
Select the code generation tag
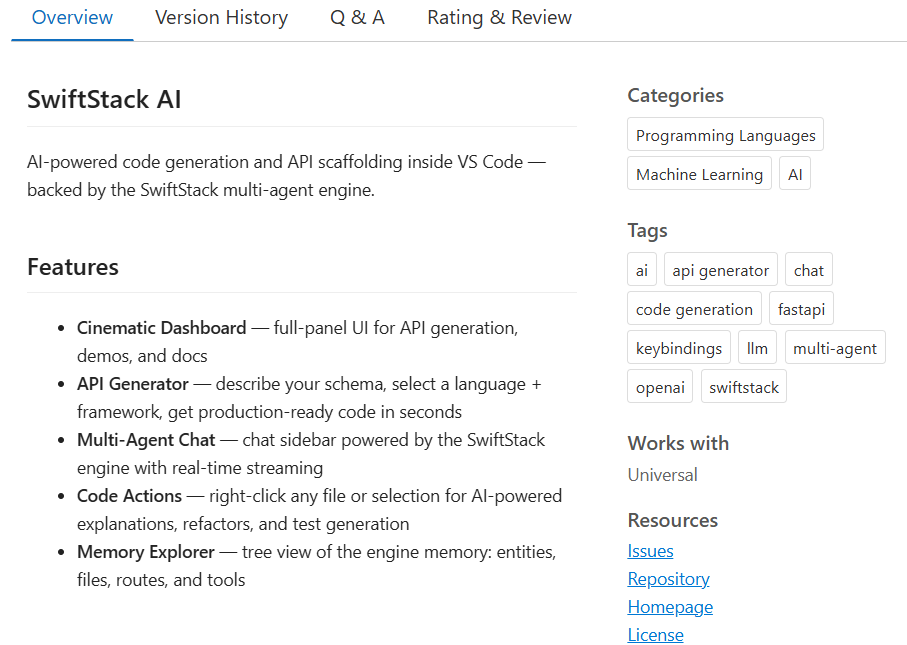pyautogui.click(x=694, y=308)
